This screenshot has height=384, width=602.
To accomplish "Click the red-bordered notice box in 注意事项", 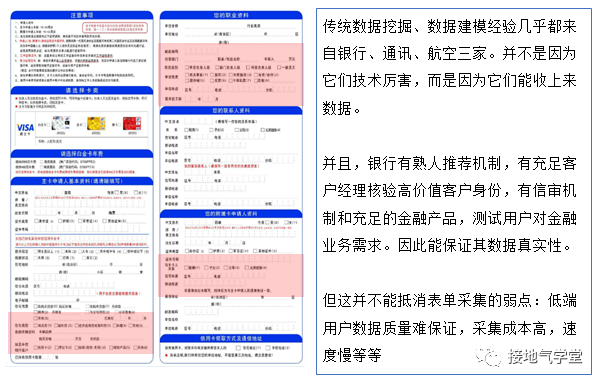I will pos(115,27).
